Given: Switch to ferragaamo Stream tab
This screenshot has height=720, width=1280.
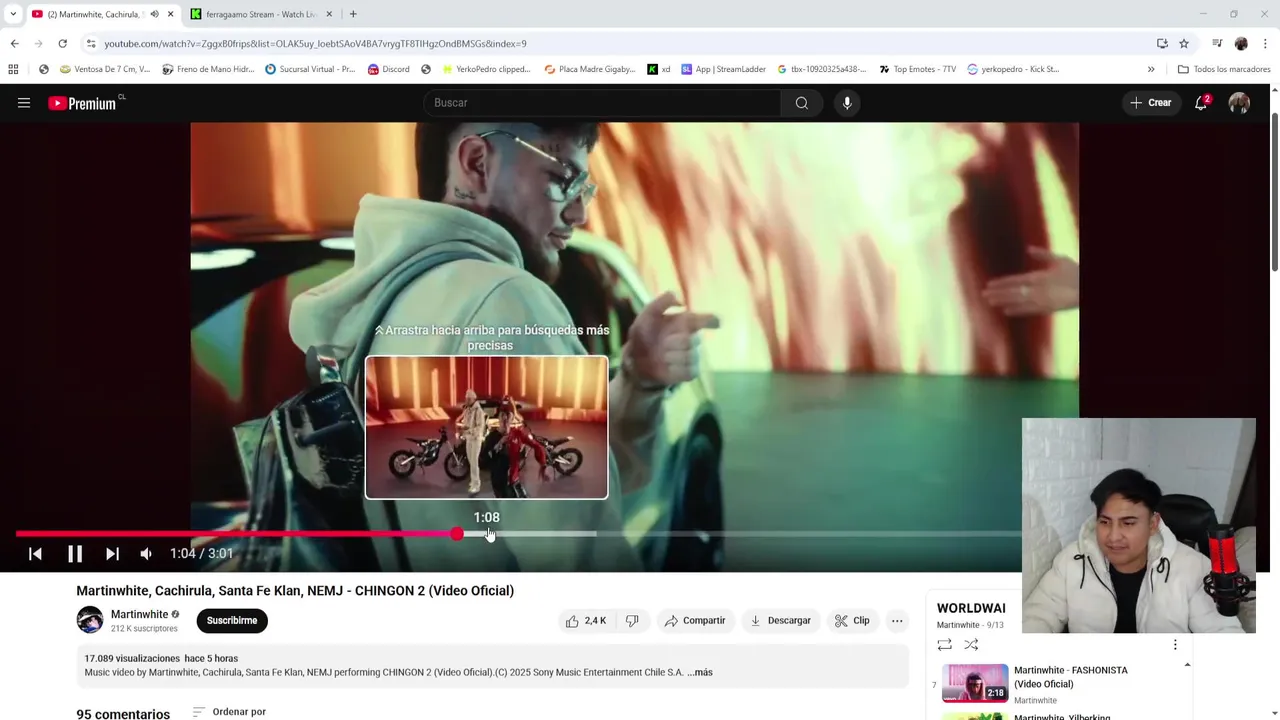Looking at the screenshot, I should tap(260, 14).
